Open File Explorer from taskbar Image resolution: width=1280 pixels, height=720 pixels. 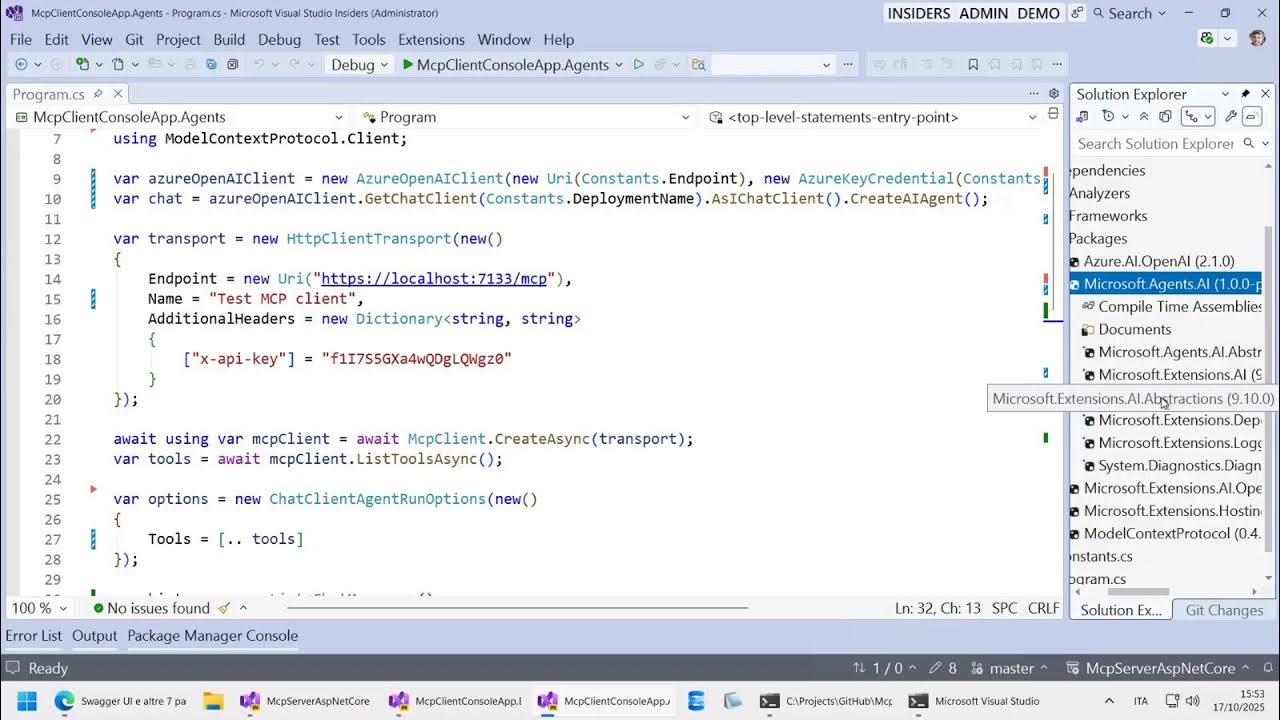[x=213, y=701]
